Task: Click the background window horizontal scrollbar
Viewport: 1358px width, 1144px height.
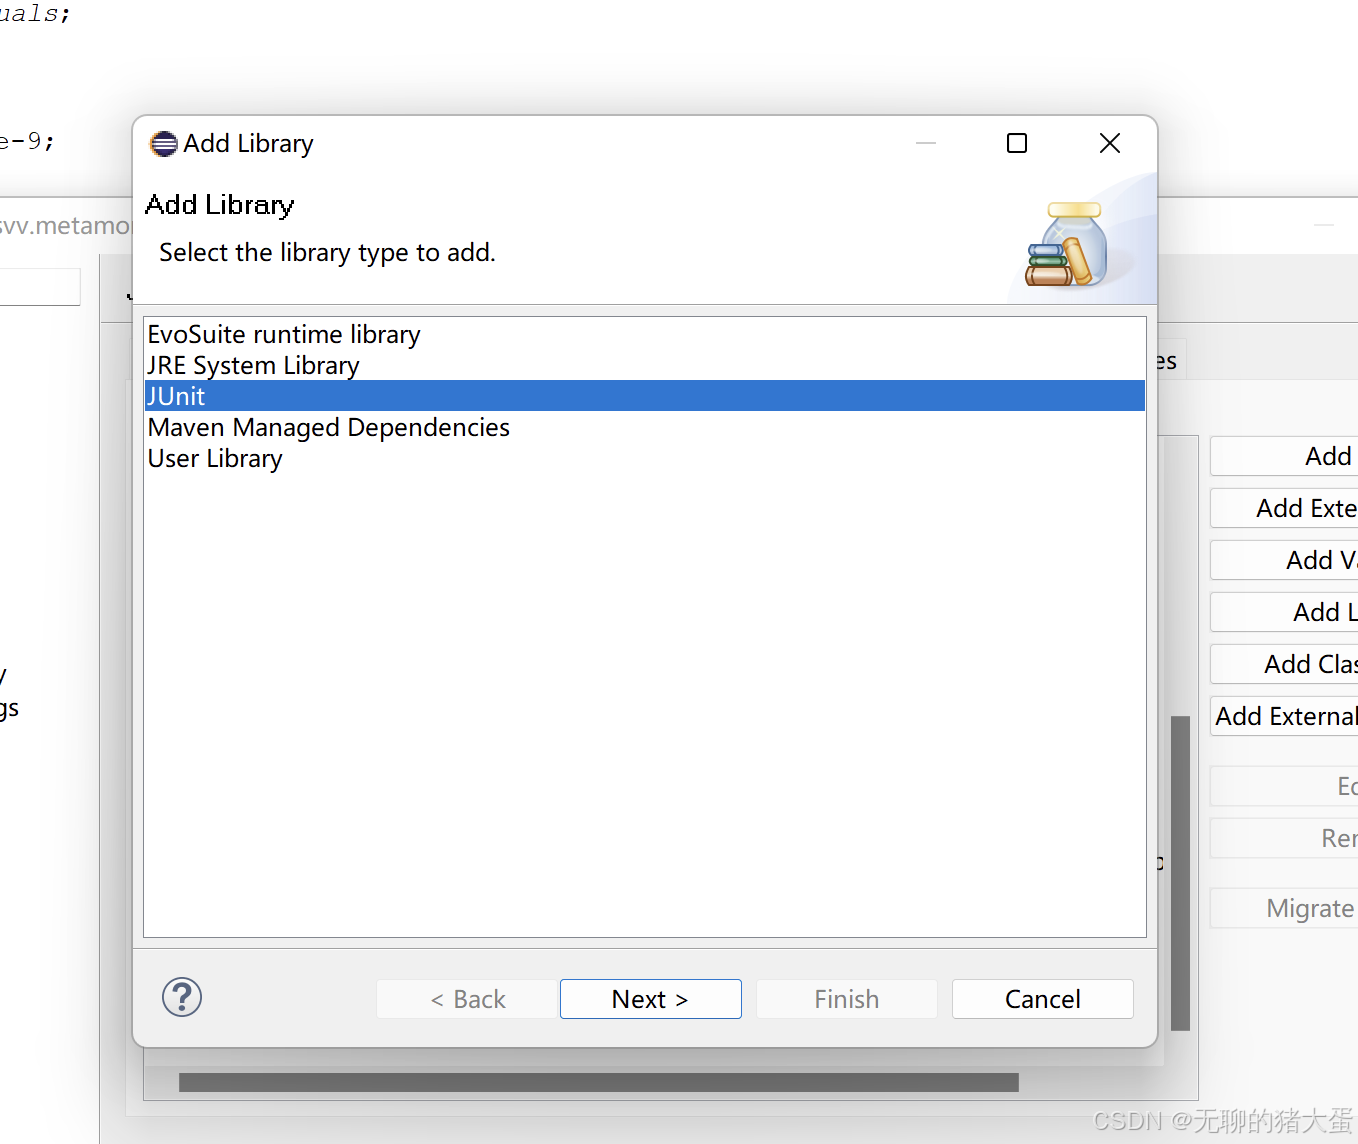Action: click(598, 1082)
